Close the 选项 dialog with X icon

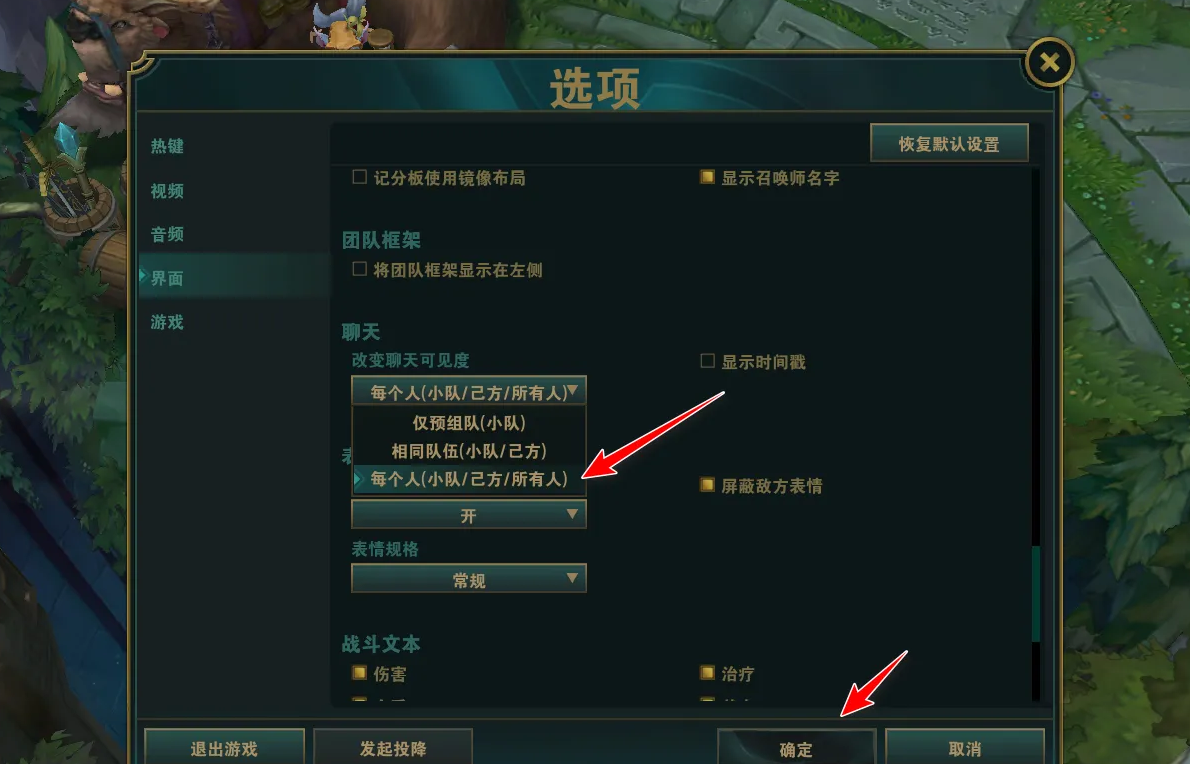1050,62
